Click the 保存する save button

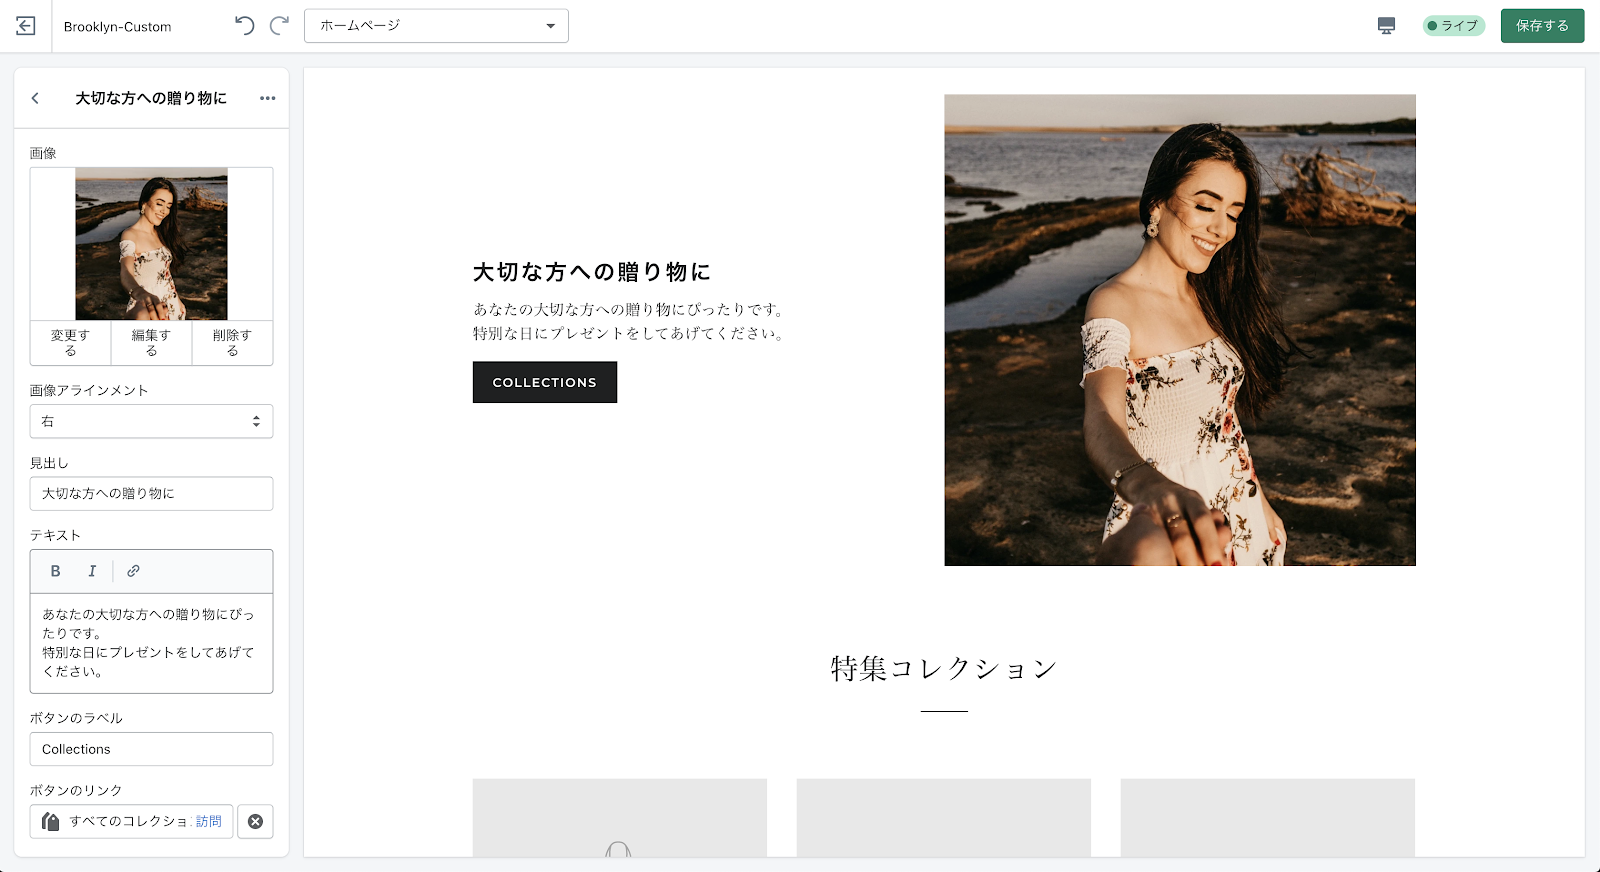click(x=1542, y=26)
